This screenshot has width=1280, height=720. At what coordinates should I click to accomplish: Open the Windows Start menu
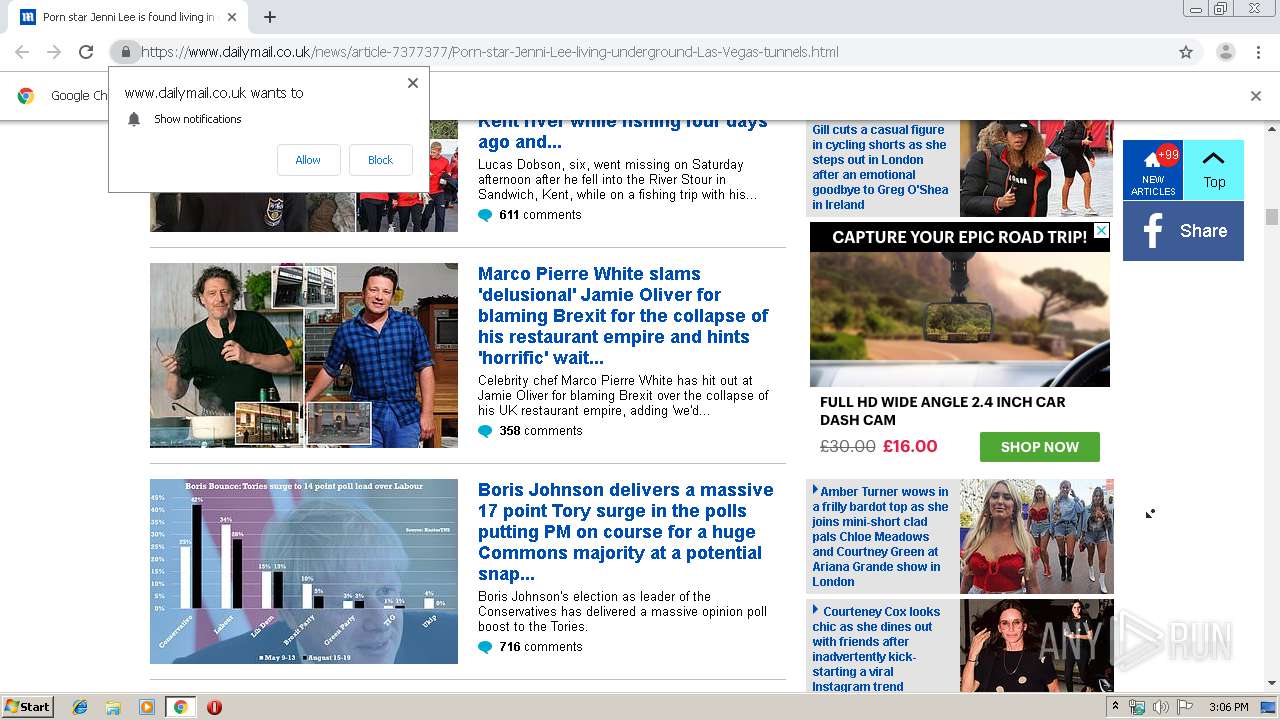(28, 707)
